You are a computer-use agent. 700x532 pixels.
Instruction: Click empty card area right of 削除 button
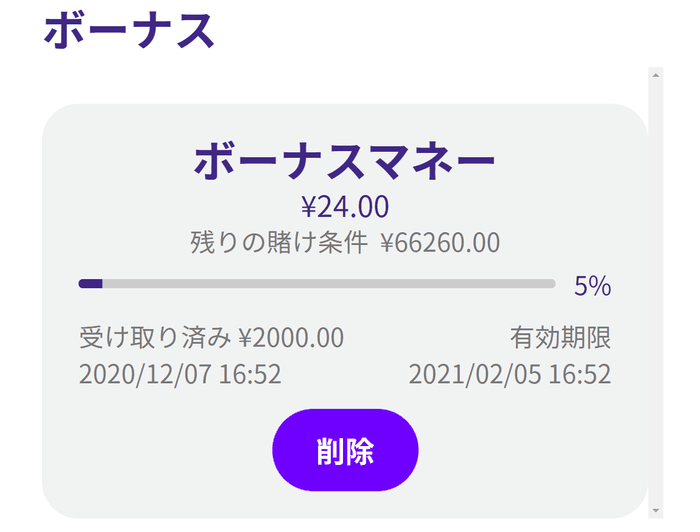tap(530, 450)
